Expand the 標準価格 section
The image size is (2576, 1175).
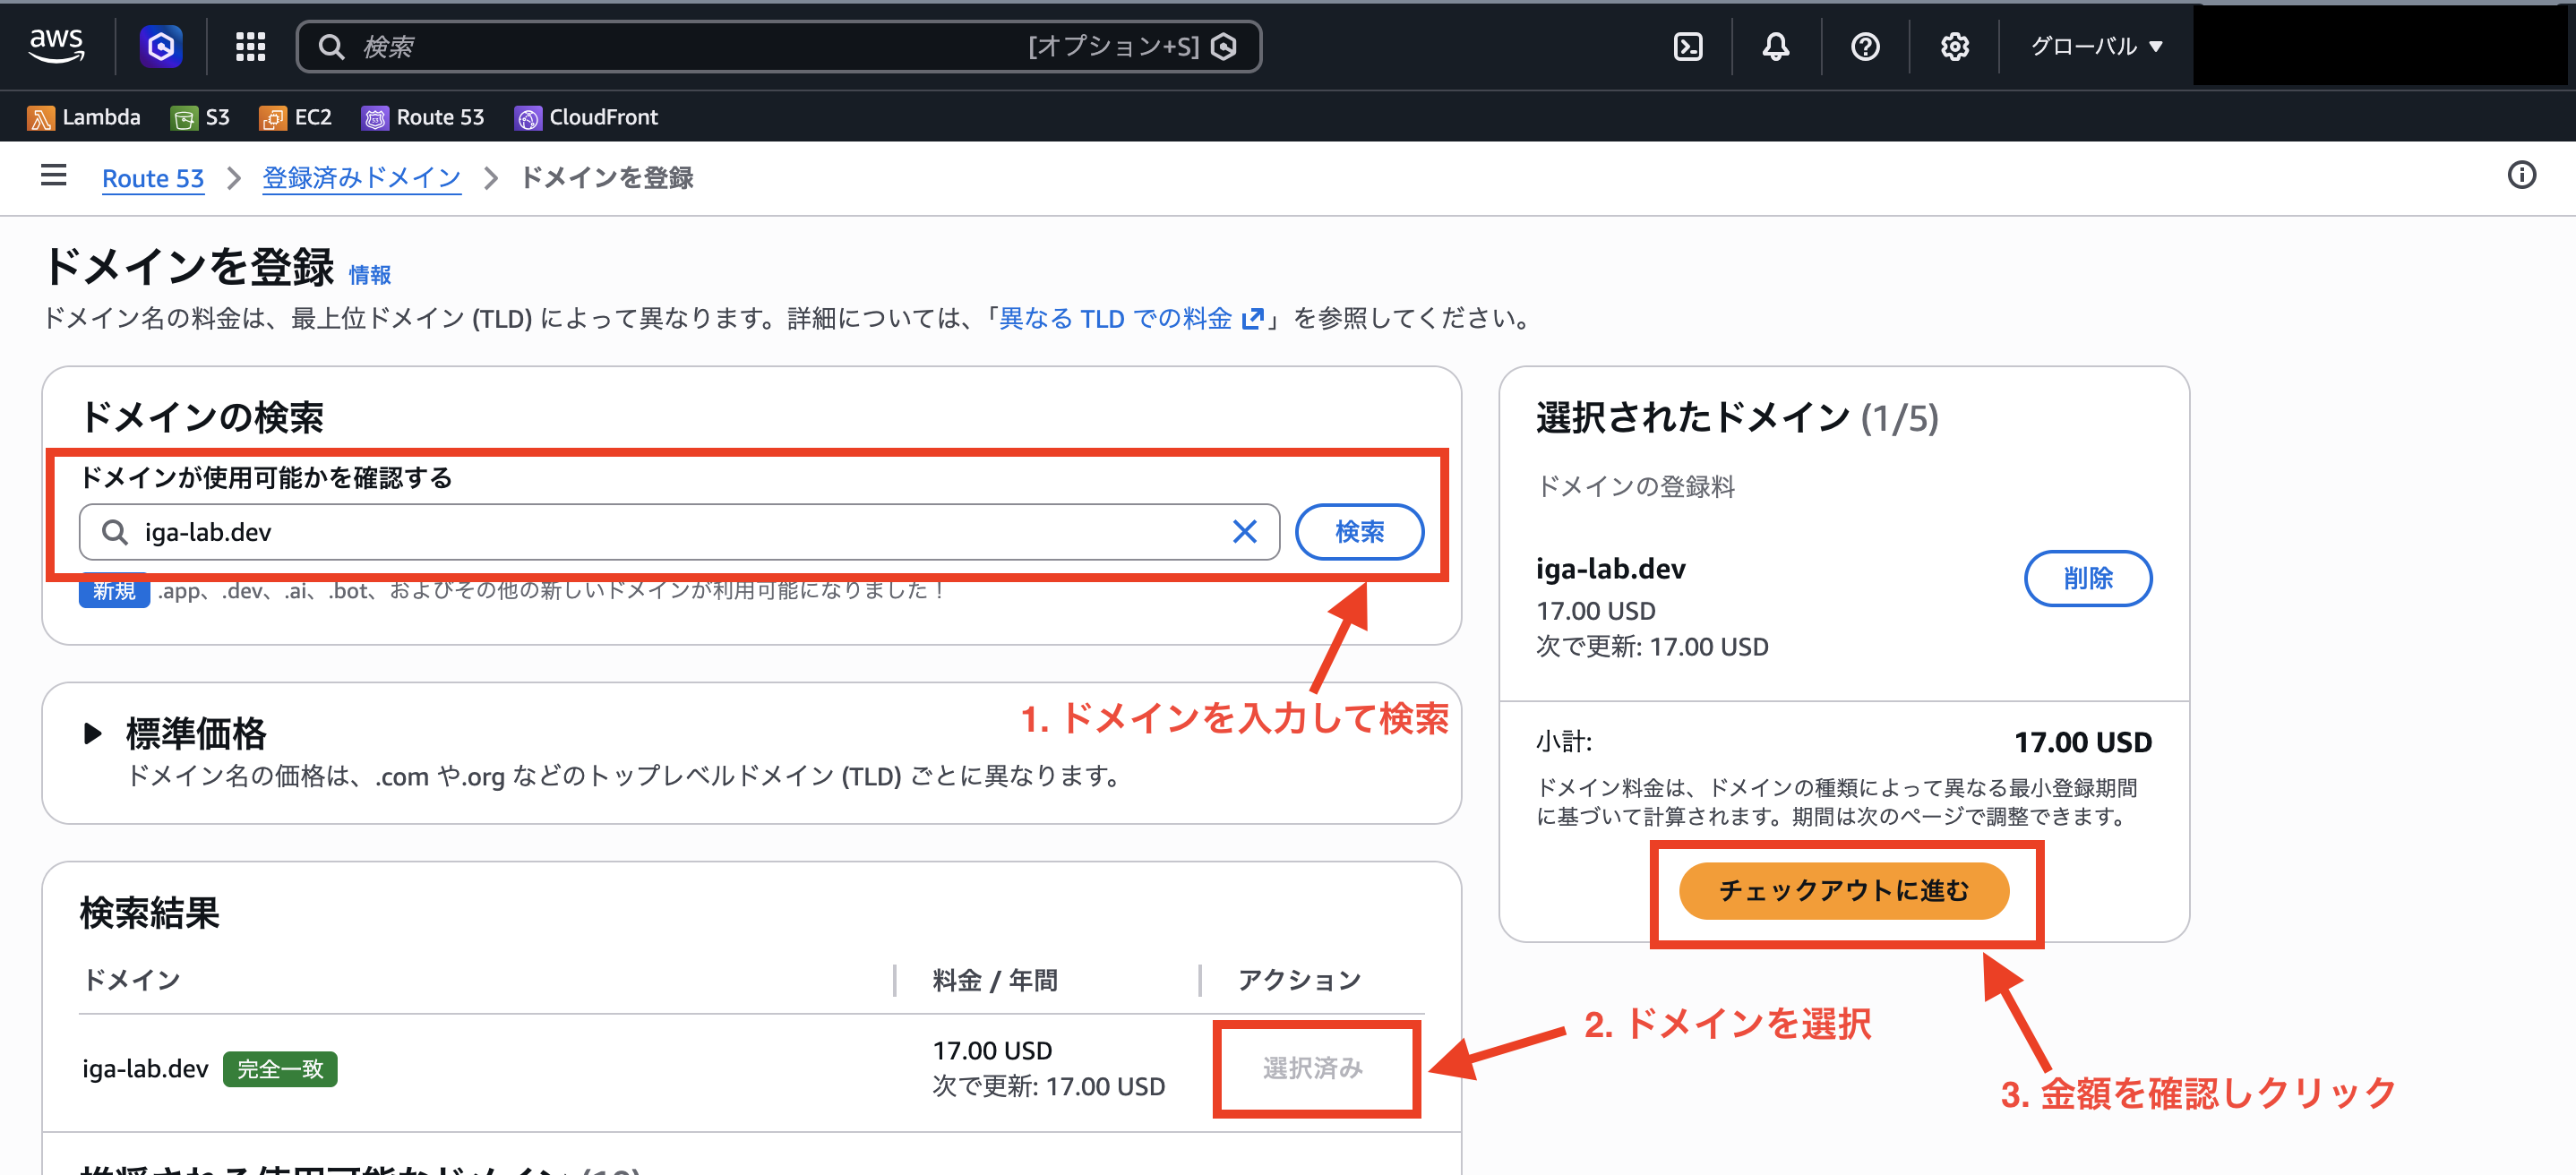coord(93,733)
